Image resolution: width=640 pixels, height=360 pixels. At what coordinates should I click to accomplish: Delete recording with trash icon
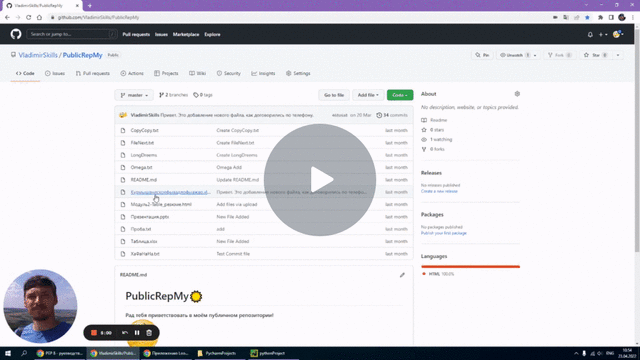pyautogui.click(x=149, y=333)
